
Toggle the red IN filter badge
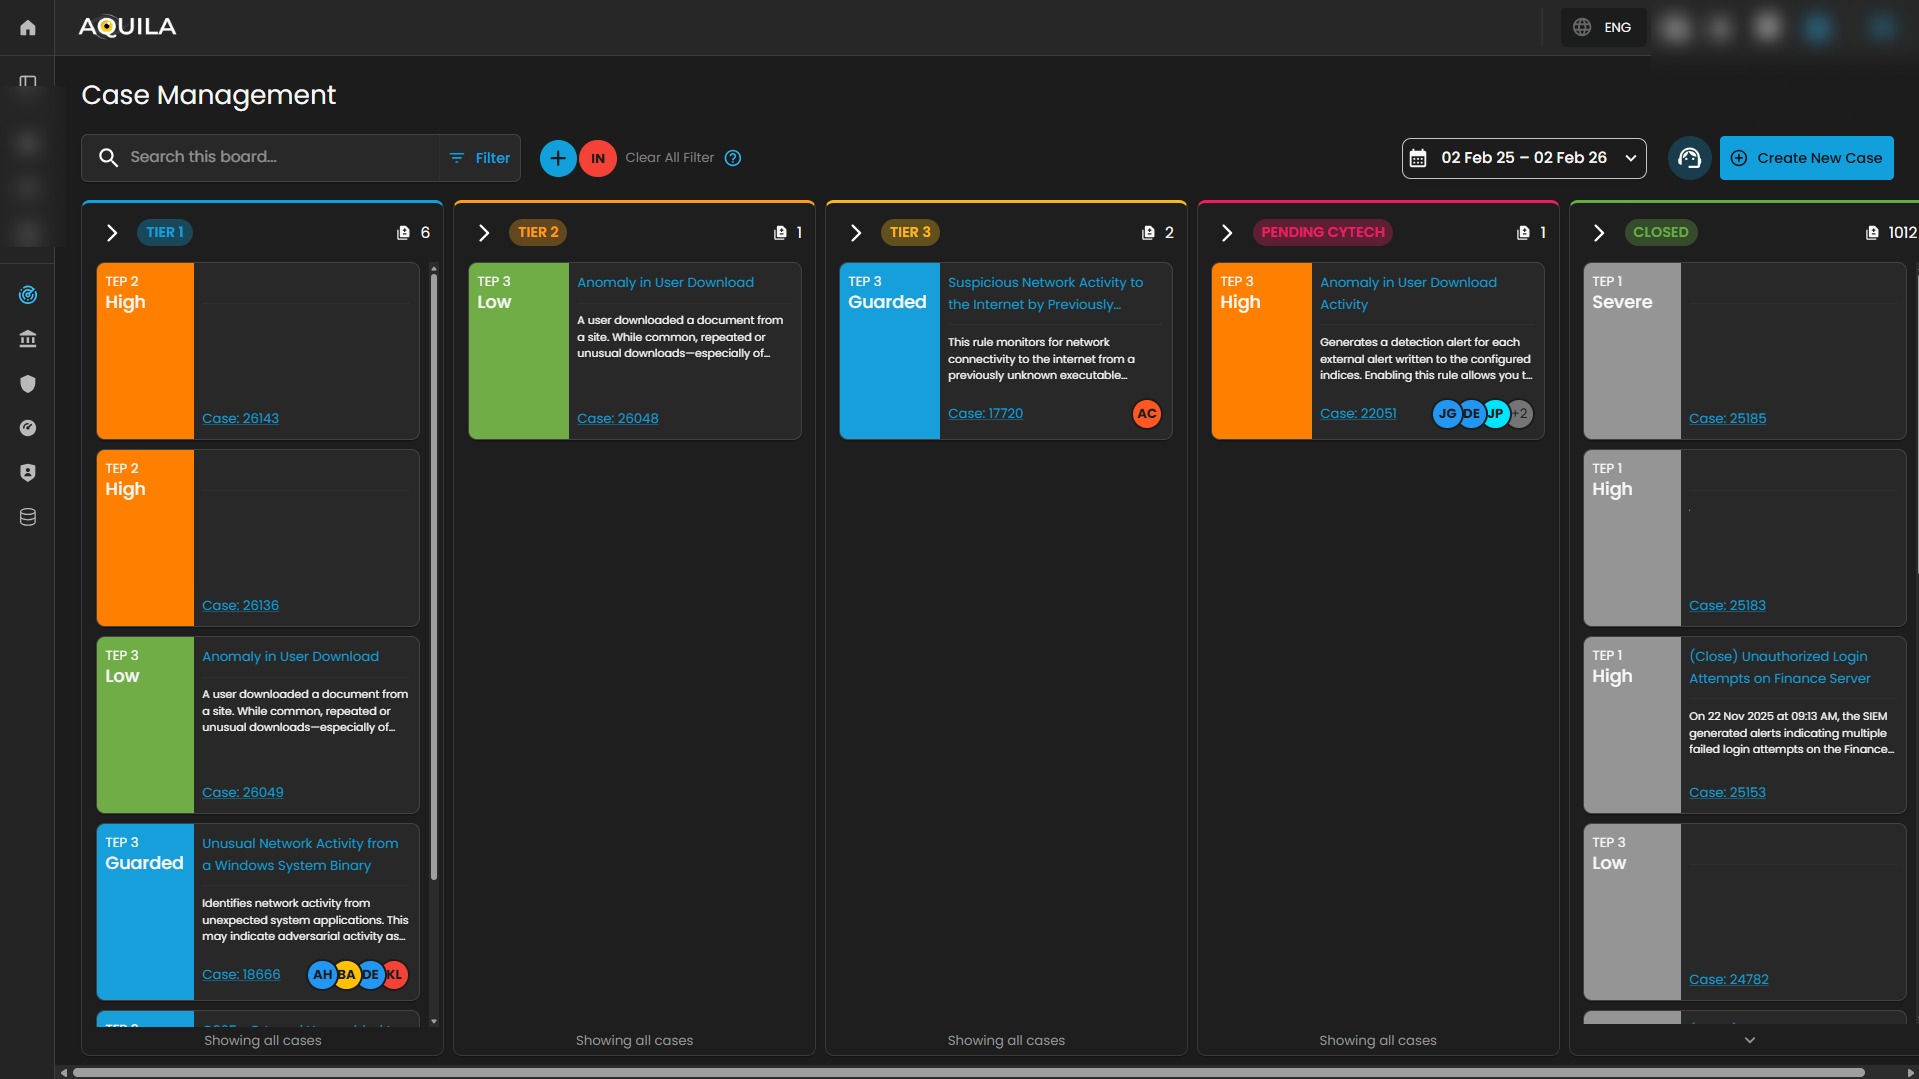(x=598, y=158)
